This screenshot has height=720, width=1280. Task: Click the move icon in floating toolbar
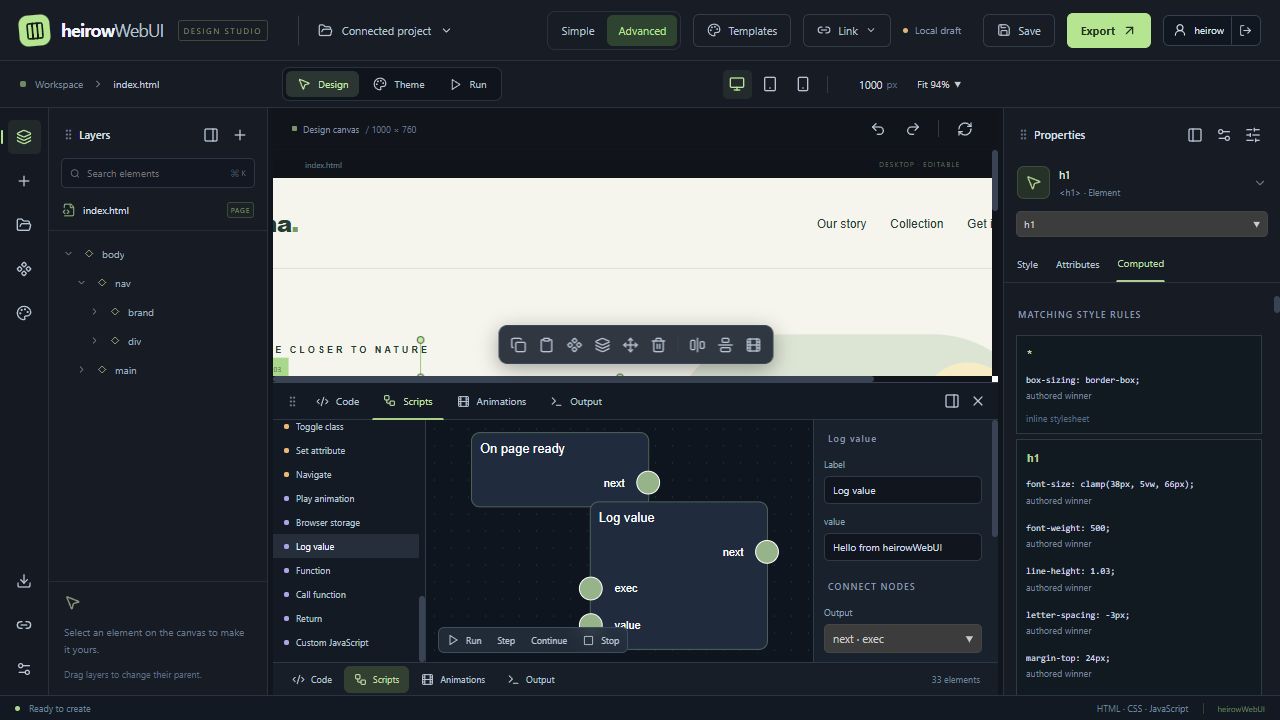coord(630,345)
